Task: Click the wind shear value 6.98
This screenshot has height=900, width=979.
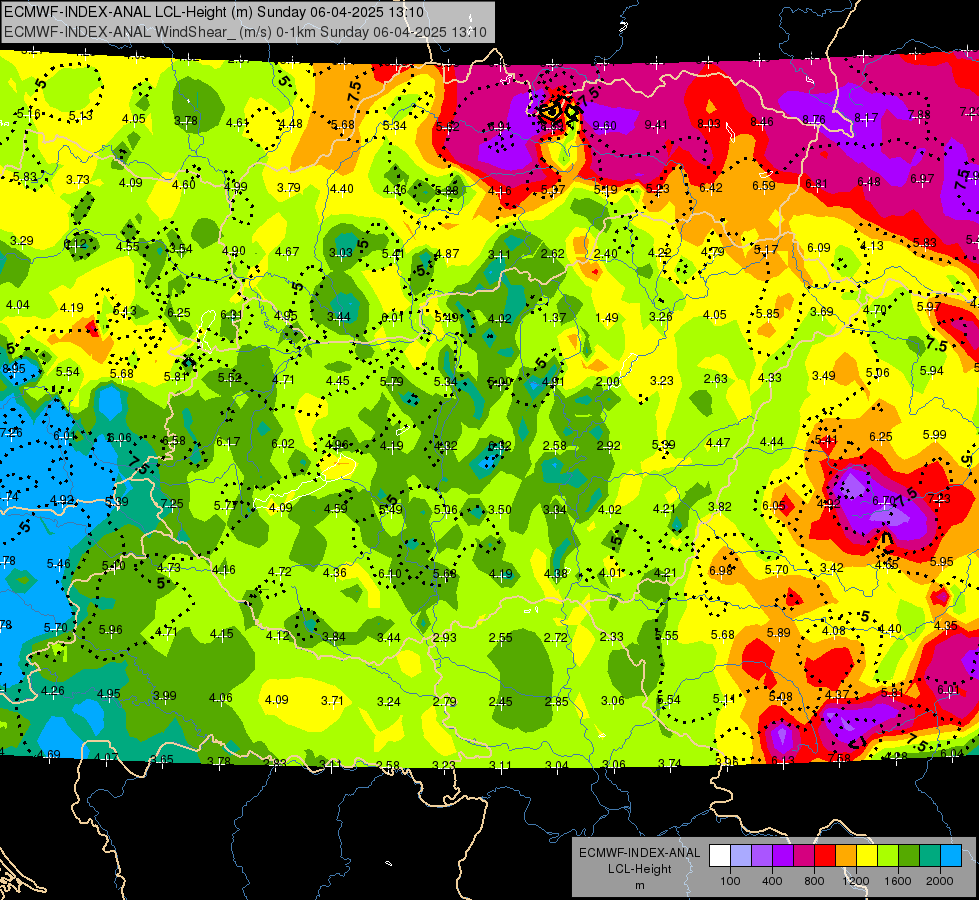Action: click(x=721, y=571)
